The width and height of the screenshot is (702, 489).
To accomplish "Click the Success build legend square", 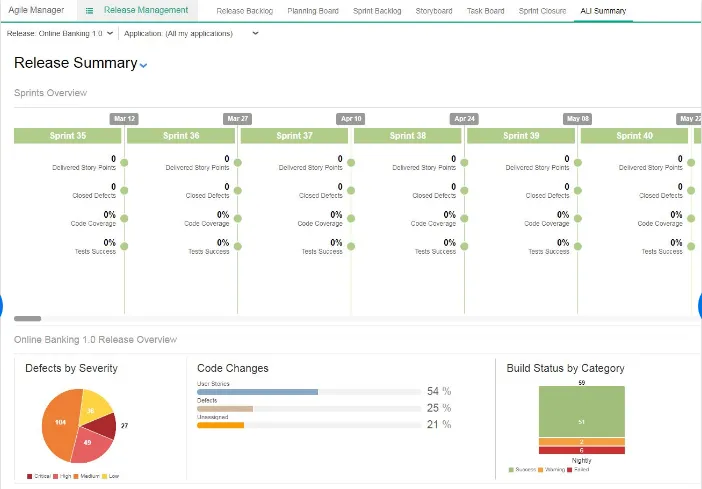I will (x=511, y=470).
